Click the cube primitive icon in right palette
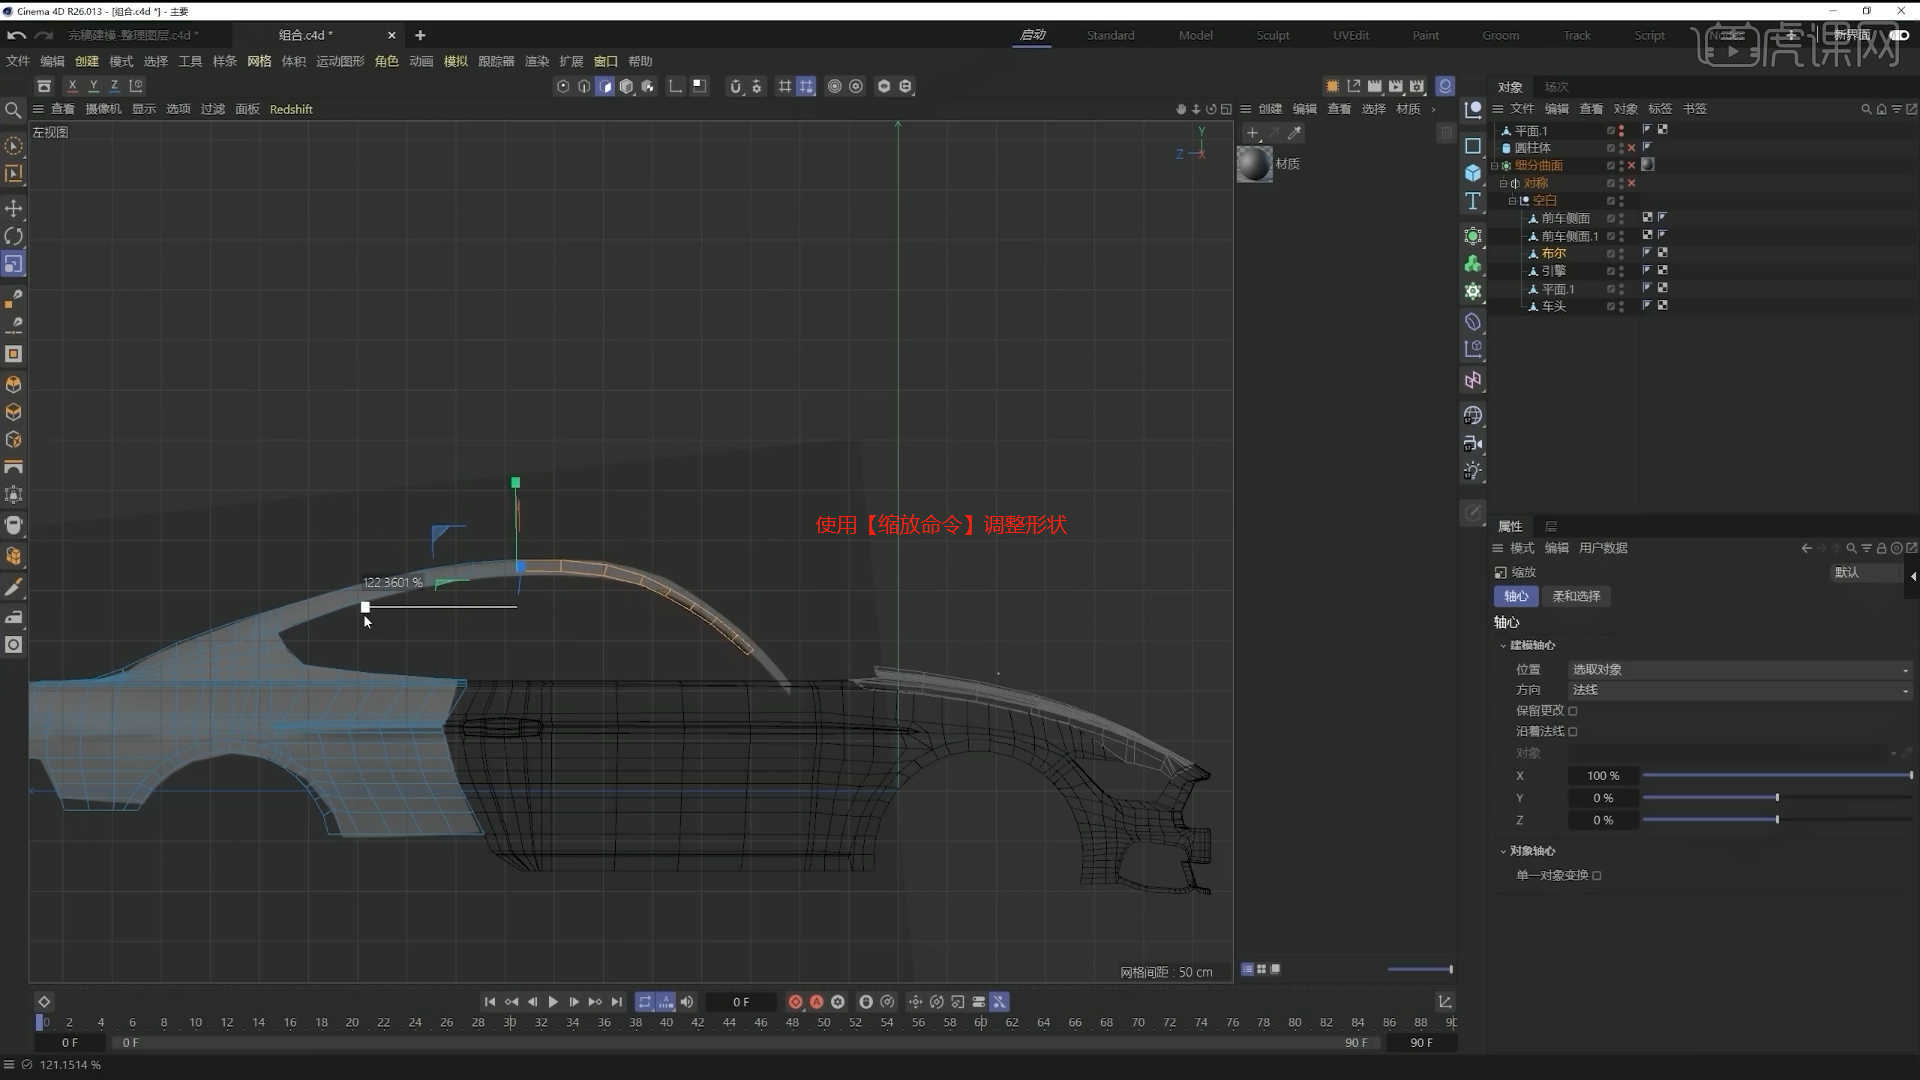 tap(1473, 173)
